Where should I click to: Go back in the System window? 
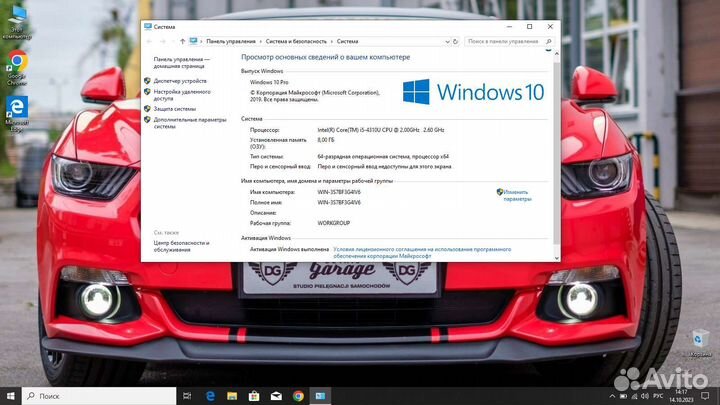click(150, 41)
